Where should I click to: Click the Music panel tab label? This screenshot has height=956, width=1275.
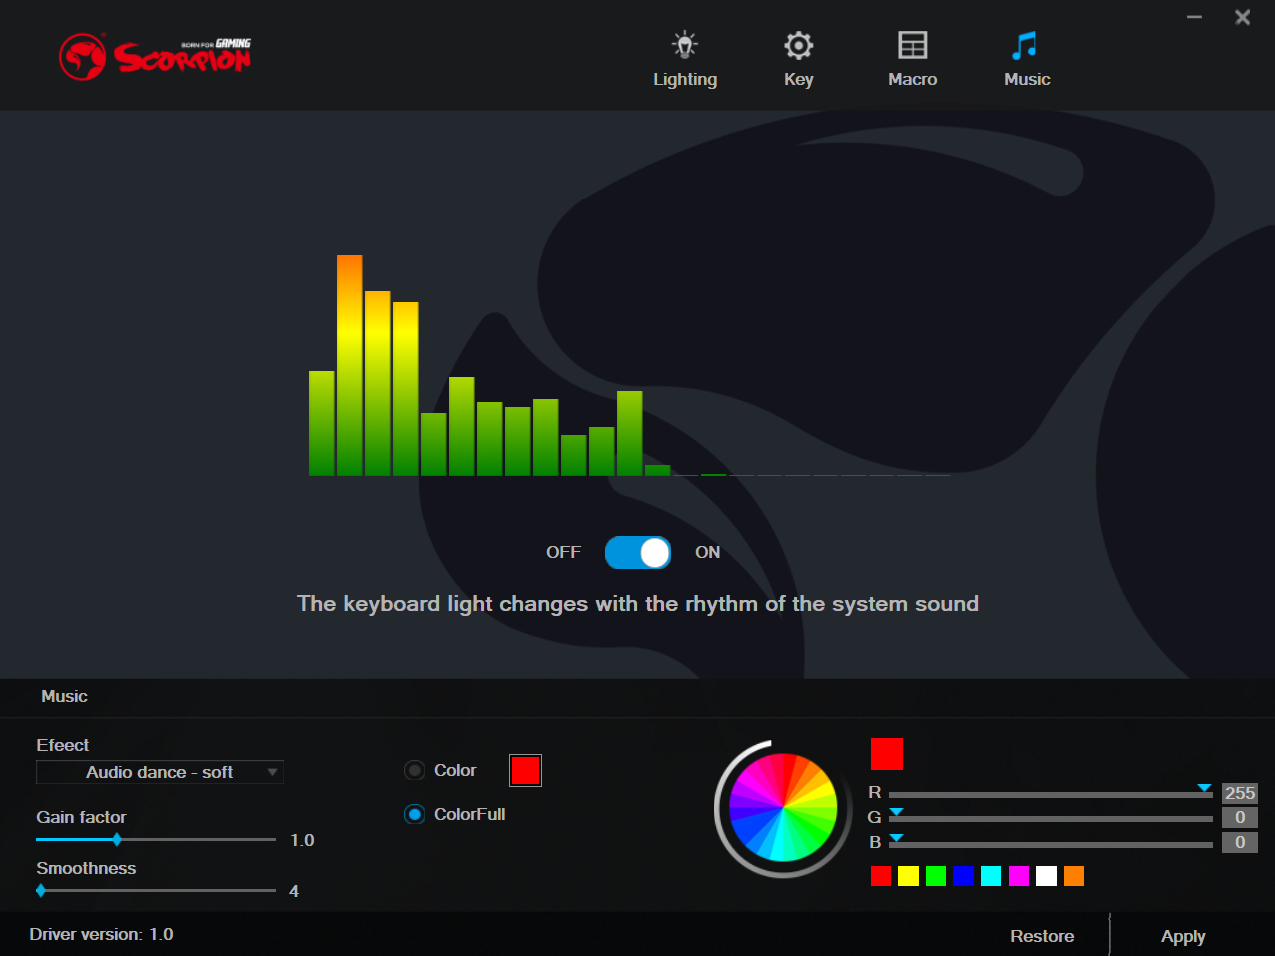coord(64,696)
